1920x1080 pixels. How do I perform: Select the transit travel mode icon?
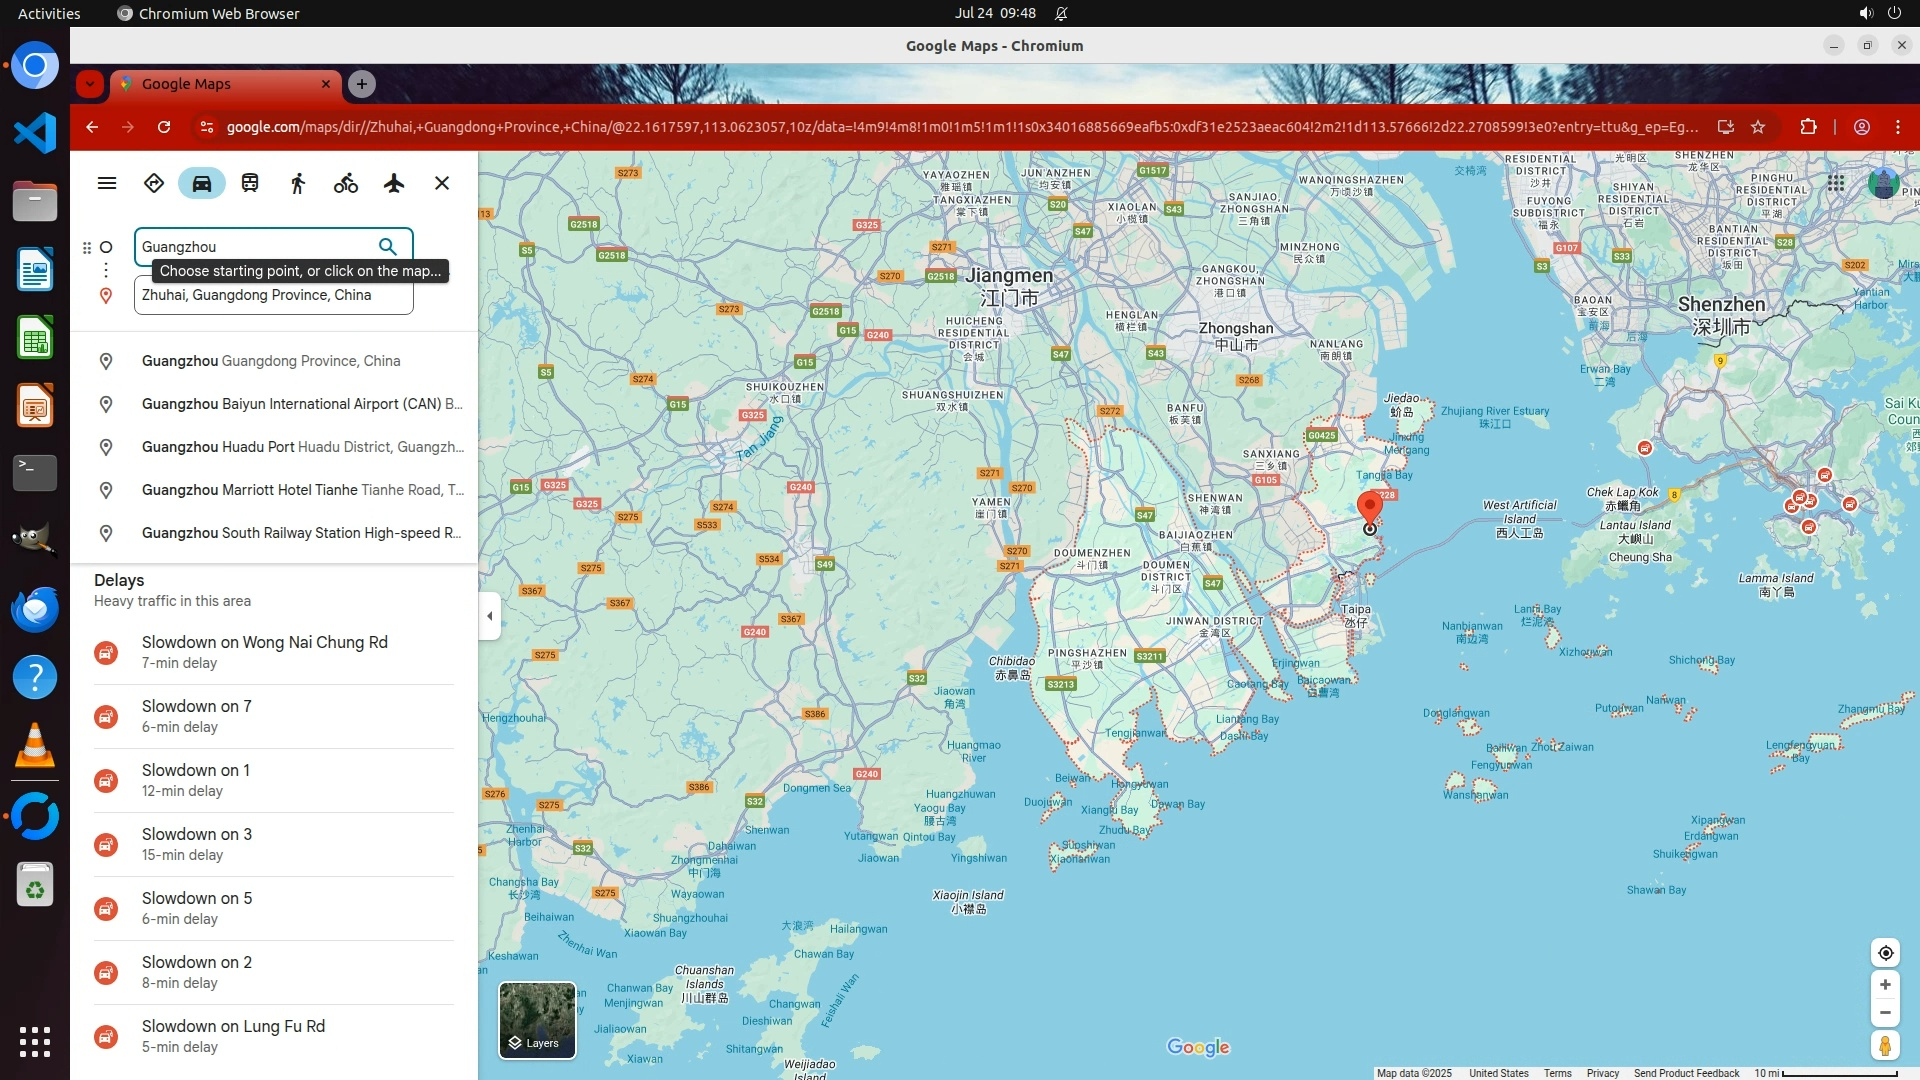[250, 183]
